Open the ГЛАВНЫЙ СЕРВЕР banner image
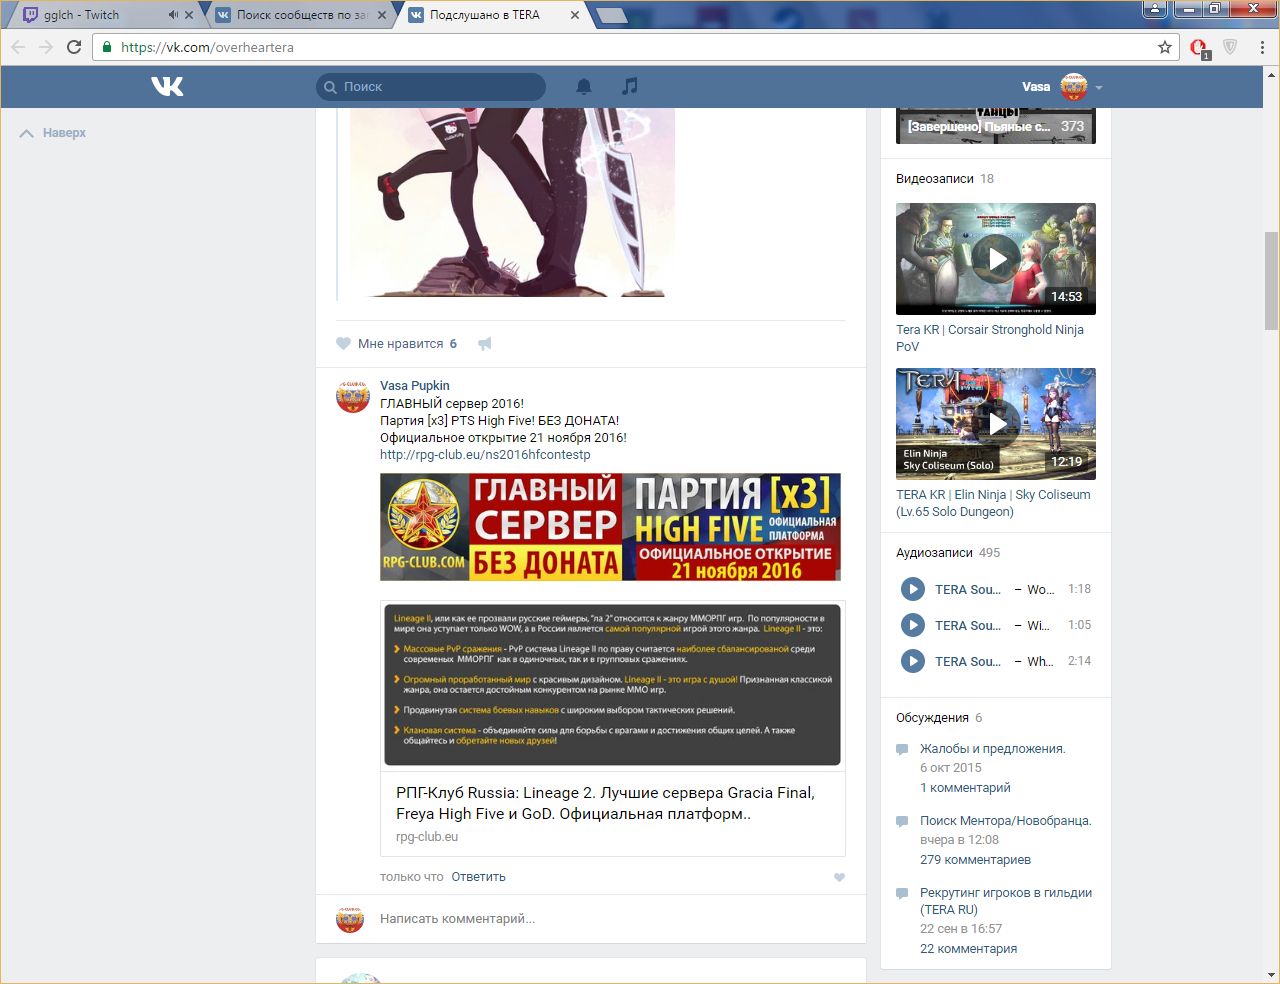1280x984 pixels. (x=610, y=527)
